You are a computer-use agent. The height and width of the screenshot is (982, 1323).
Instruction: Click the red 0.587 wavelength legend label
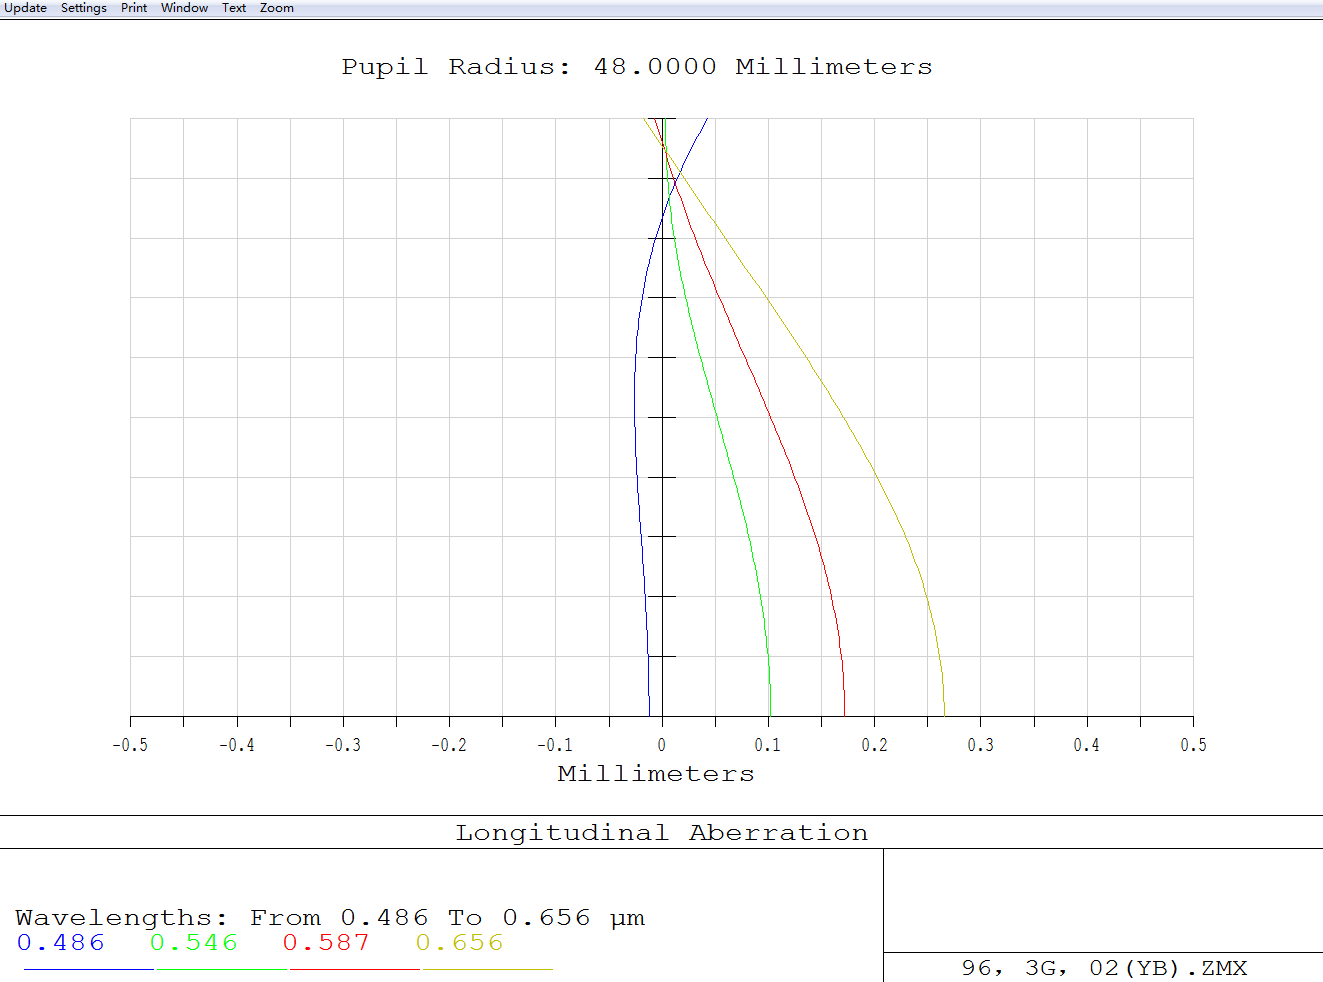[x=326, y=943]
